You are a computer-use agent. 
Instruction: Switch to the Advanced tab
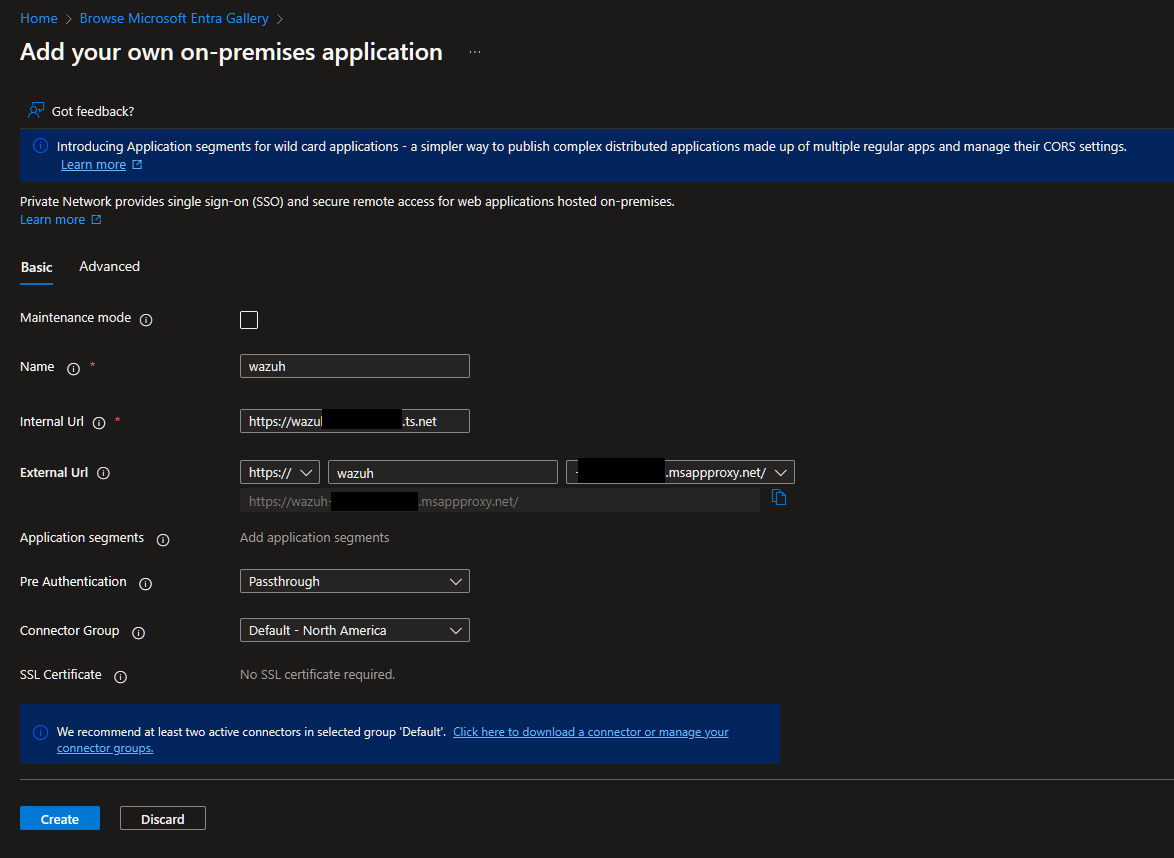click(x=109, y=267)
